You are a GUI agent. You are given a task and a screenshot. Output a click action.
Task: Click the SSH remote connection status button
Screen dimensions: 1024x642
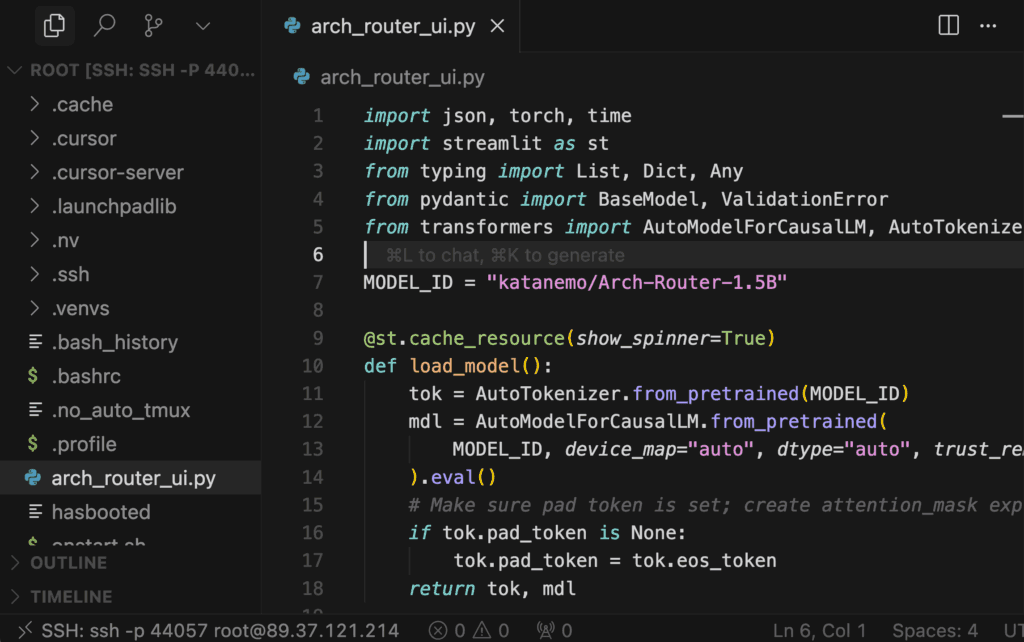pos(208,630)
